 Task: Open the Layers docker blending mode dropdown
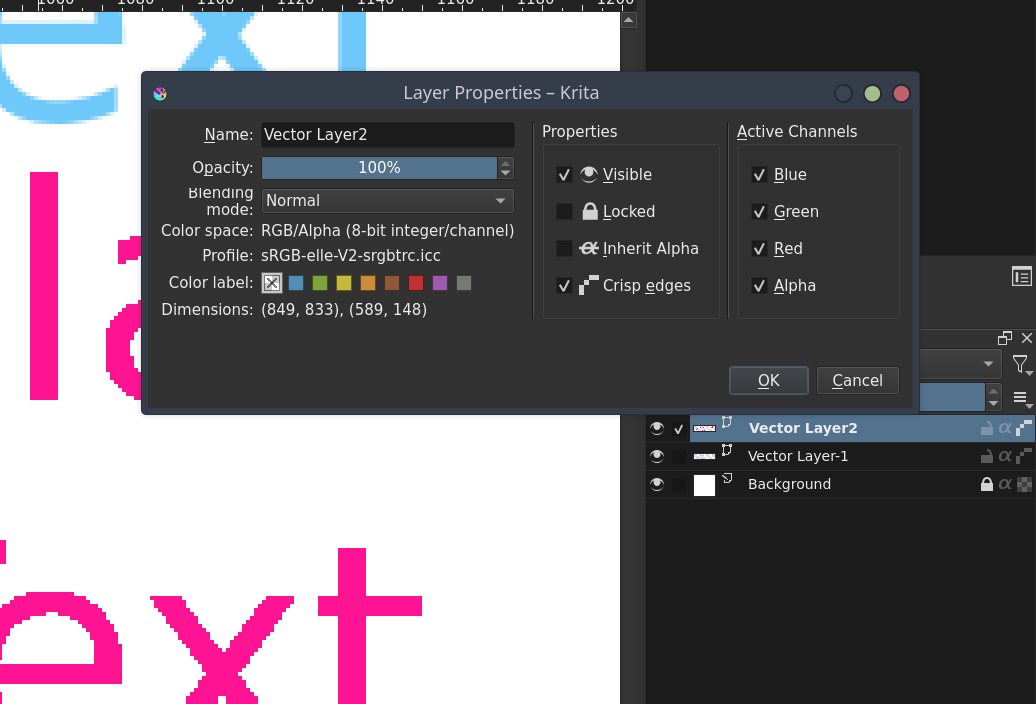point(959,364)
